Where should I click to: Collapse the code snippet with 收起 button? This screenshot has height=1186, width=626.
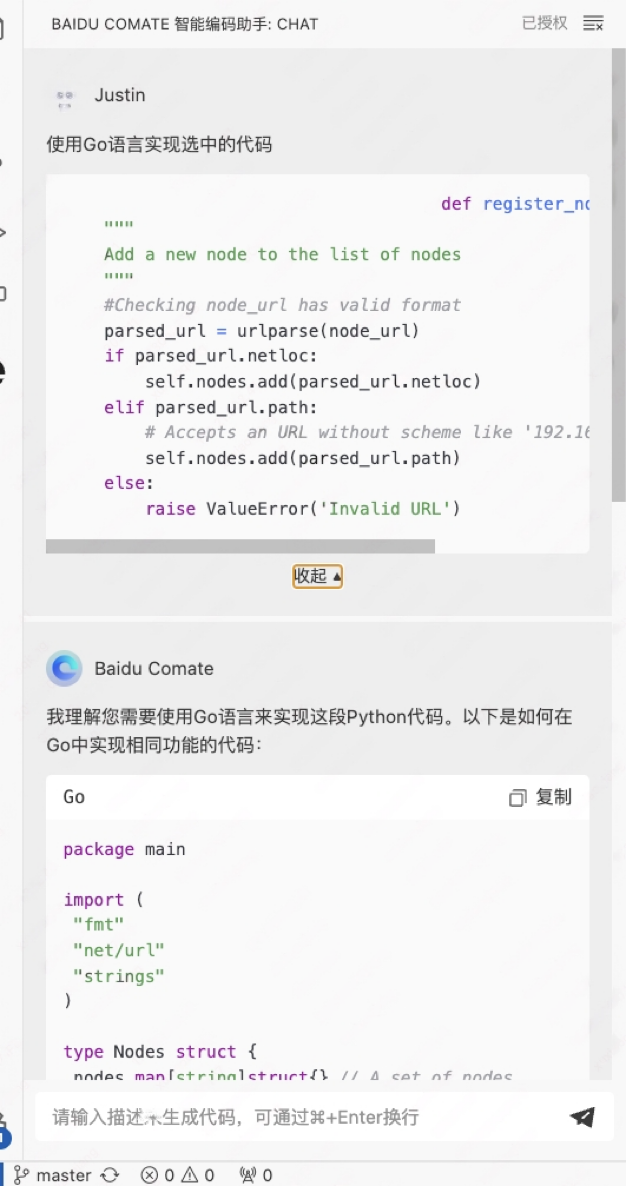pos(317,576)
